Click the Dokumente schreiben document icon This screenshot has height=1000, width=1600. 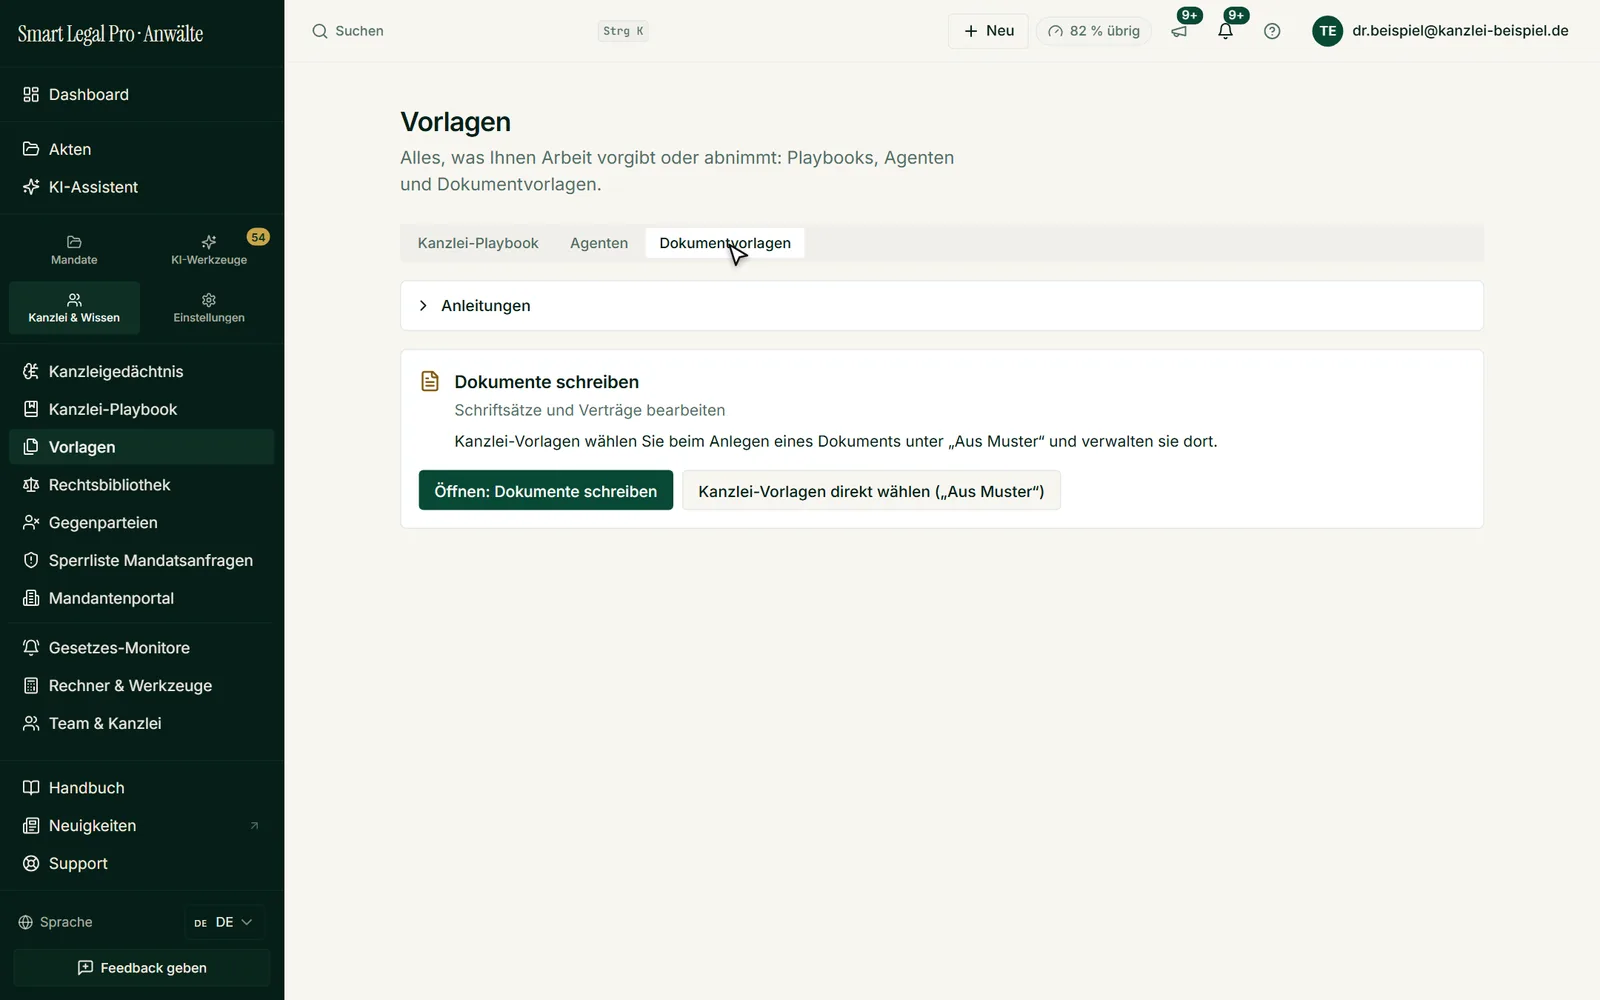pyautogui.click(x=430, y=381)
